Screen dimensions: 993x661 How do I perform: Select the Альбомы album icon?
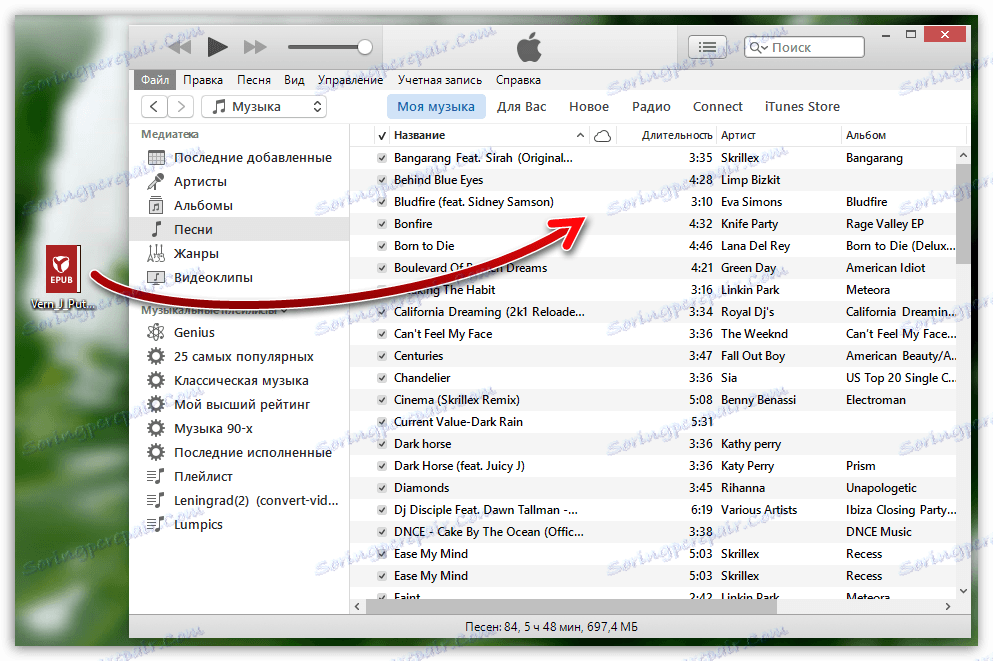coord(156,205)
